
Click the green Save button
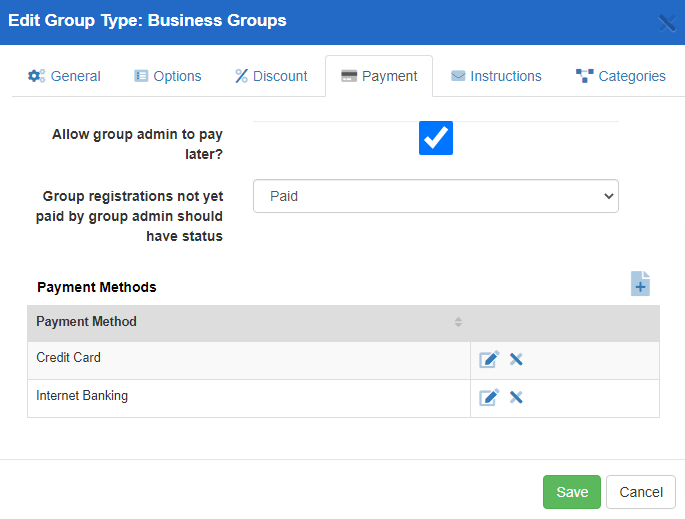tap(572, 492)
